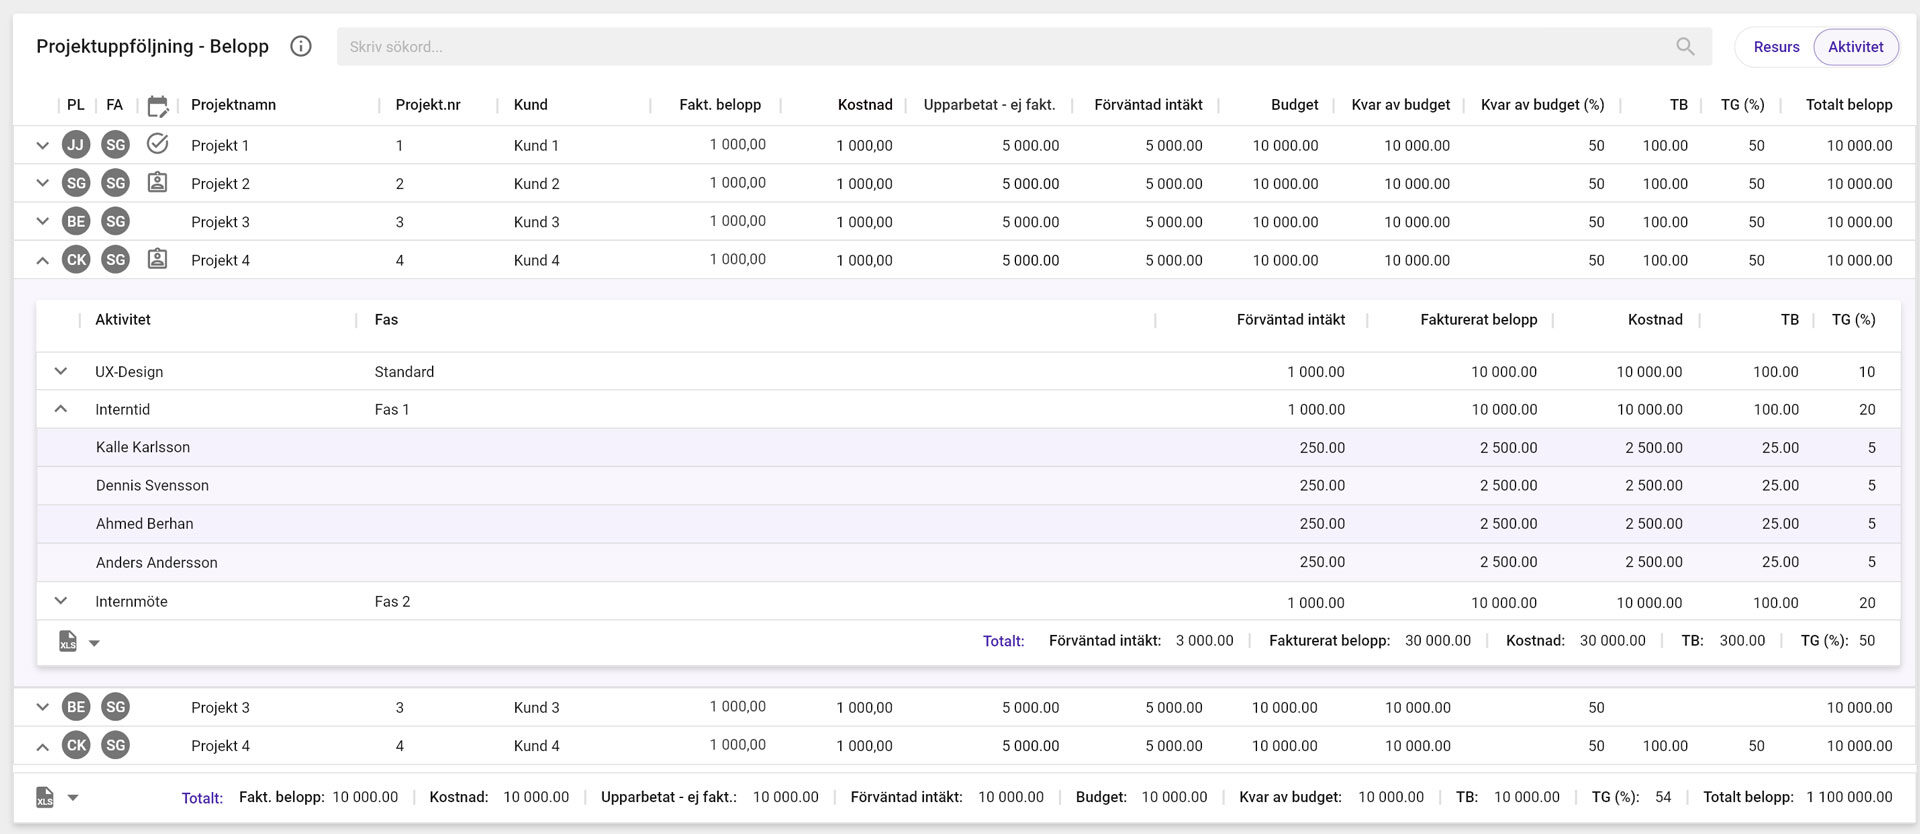Screen dimensions: 1920x834
Task: Click Totalt label in activity summary
Action: (1003, 641)
